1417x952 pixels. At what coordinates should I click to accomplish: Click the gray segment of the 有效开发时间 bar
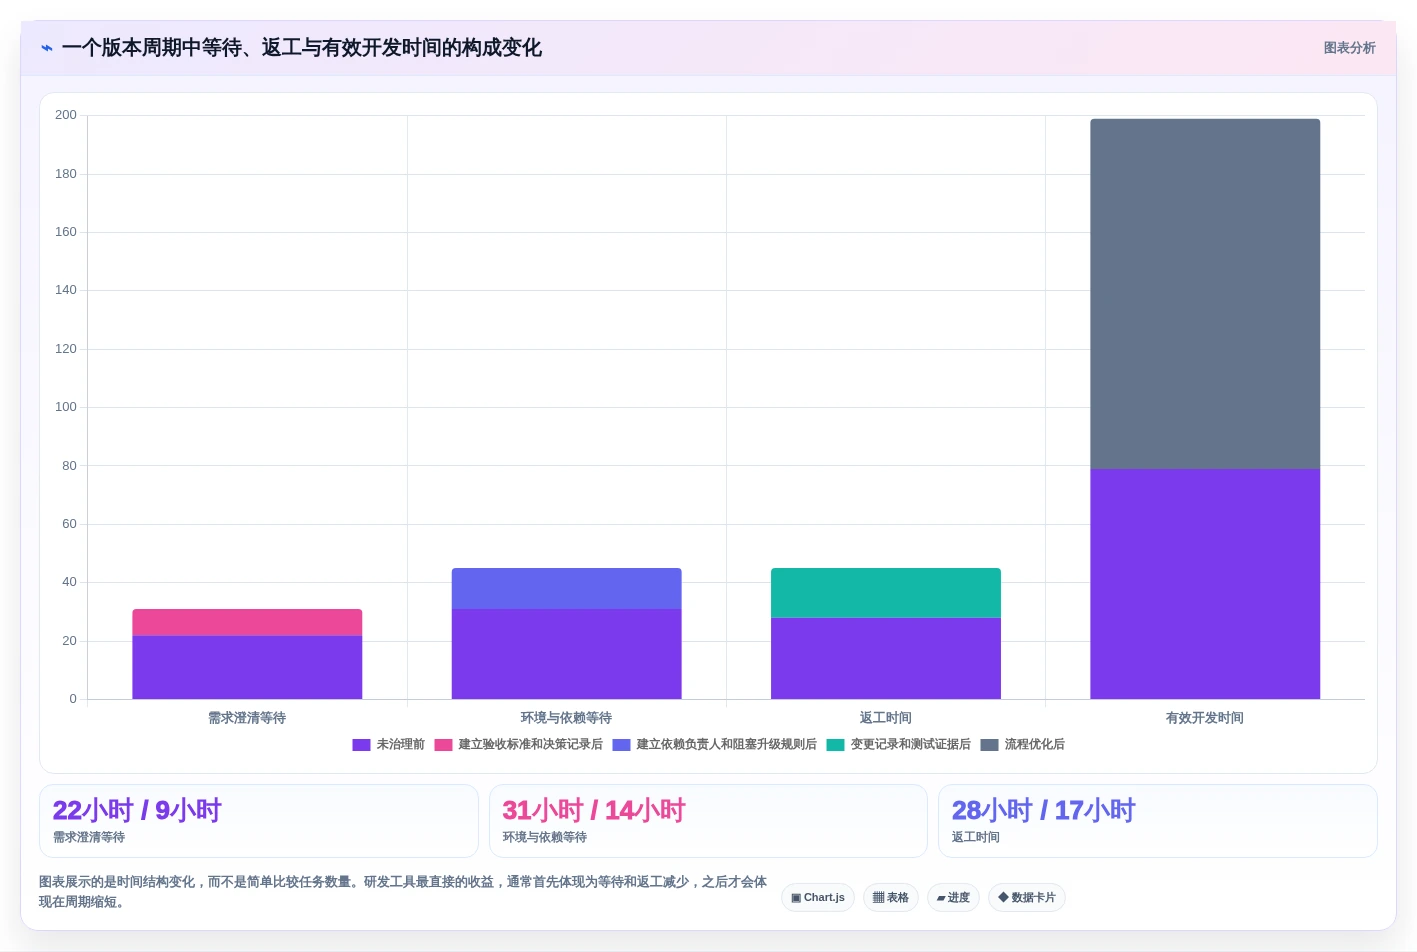click(1205, 294)
